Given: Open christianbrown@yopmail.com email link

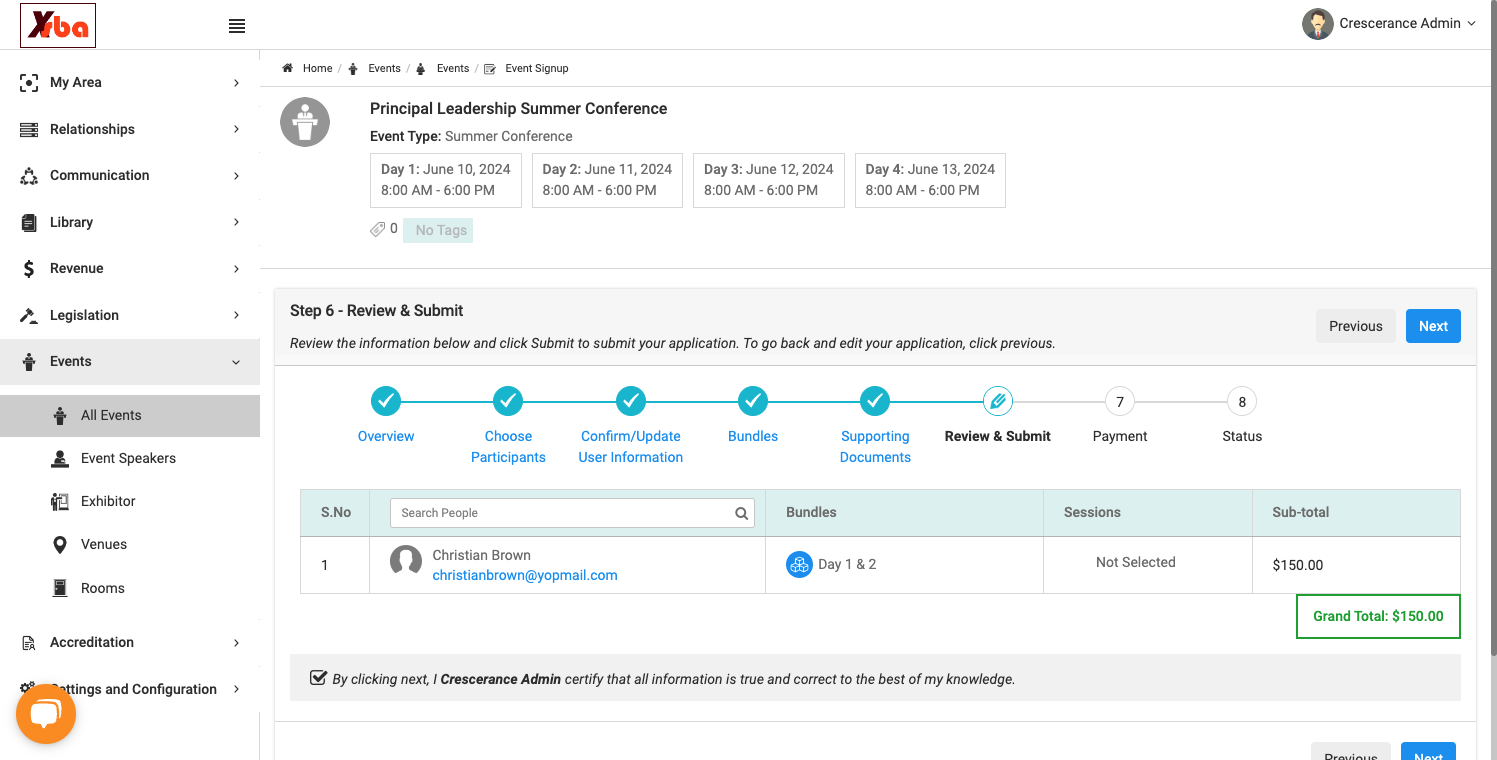Looking at the screenshot, I should 525,575.
